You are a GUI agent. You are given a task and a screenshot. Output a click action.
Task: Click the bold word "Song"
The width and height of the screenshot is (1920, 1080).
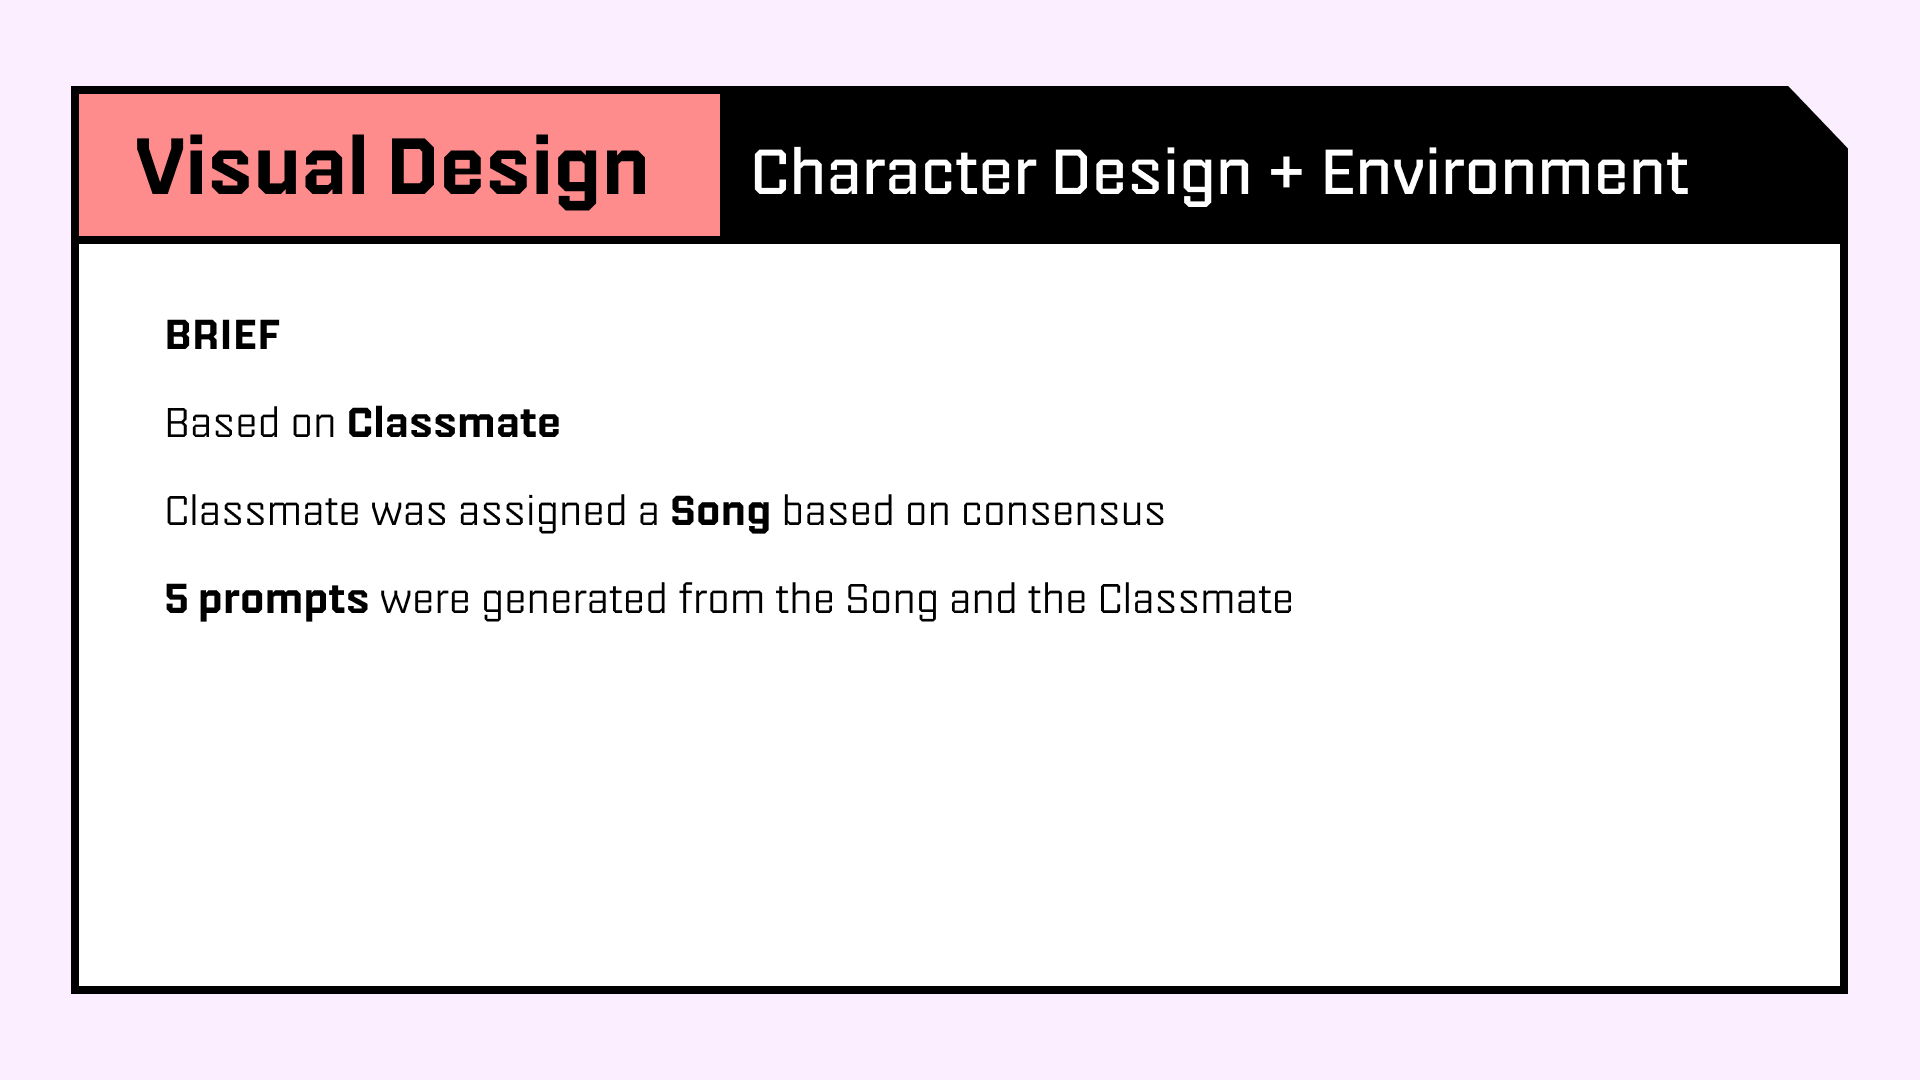(720, 514)
